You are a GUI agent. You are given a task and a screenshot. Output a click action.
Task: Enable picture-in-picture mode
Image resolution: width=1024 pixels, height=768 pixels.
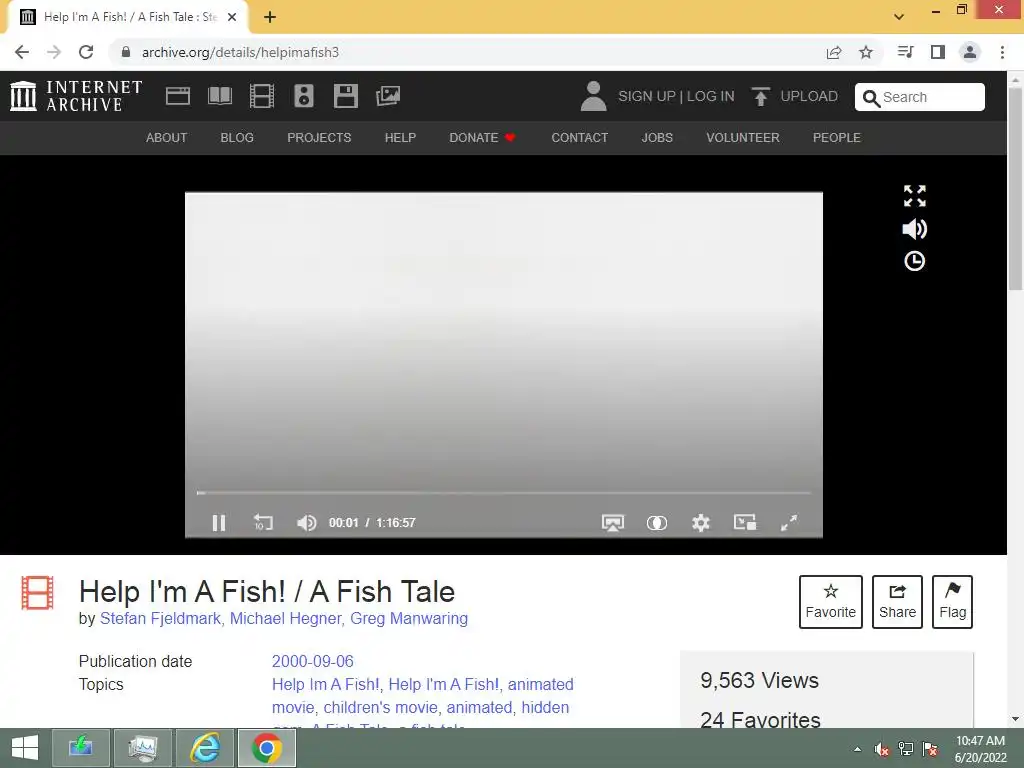click(744, 522)
